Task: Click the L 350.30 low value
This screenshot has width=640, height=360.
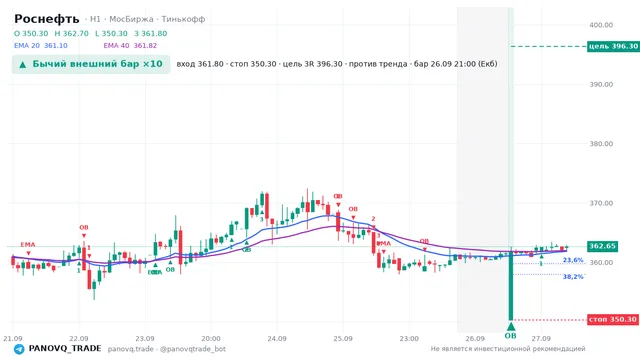Action: (x=111, y=33)
